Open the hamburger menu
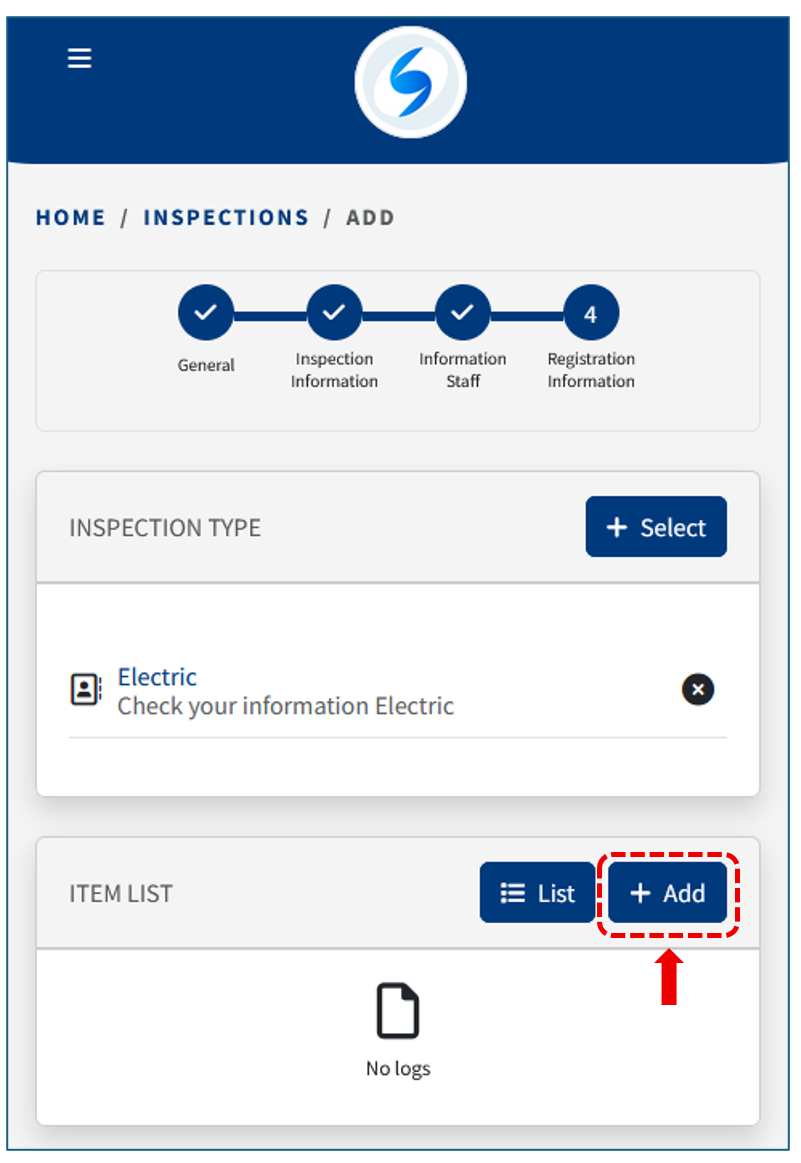This screenshot has width=801, height=1163. 80,58
